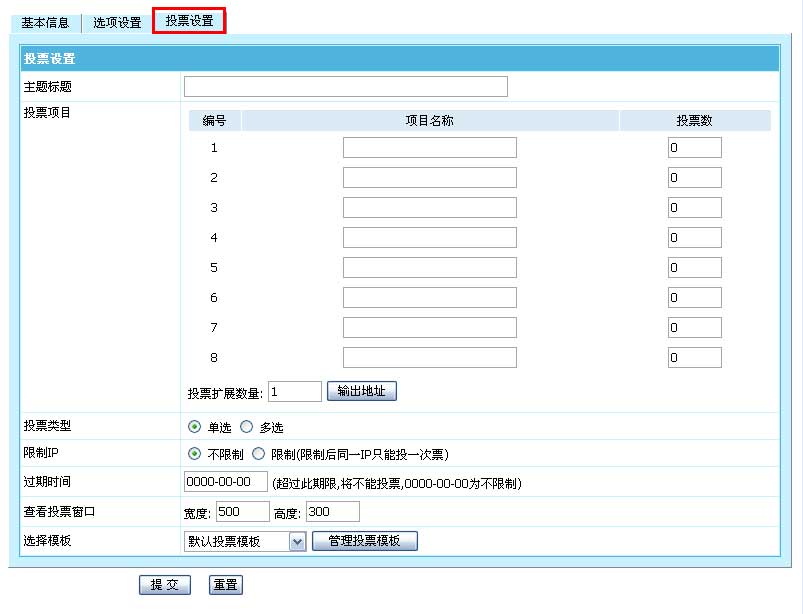Viewport: 803px width, 614px height.
Task: Click the 过期时间 date field
Action: coord(225,482)
